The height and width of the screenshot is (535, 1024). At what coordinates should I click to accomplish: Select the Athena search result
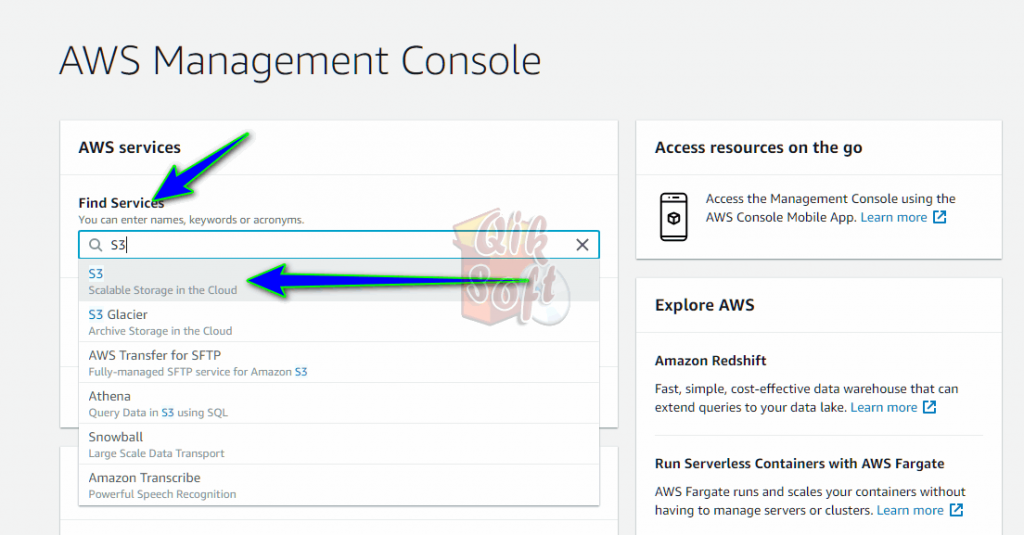tap(338, 404)
